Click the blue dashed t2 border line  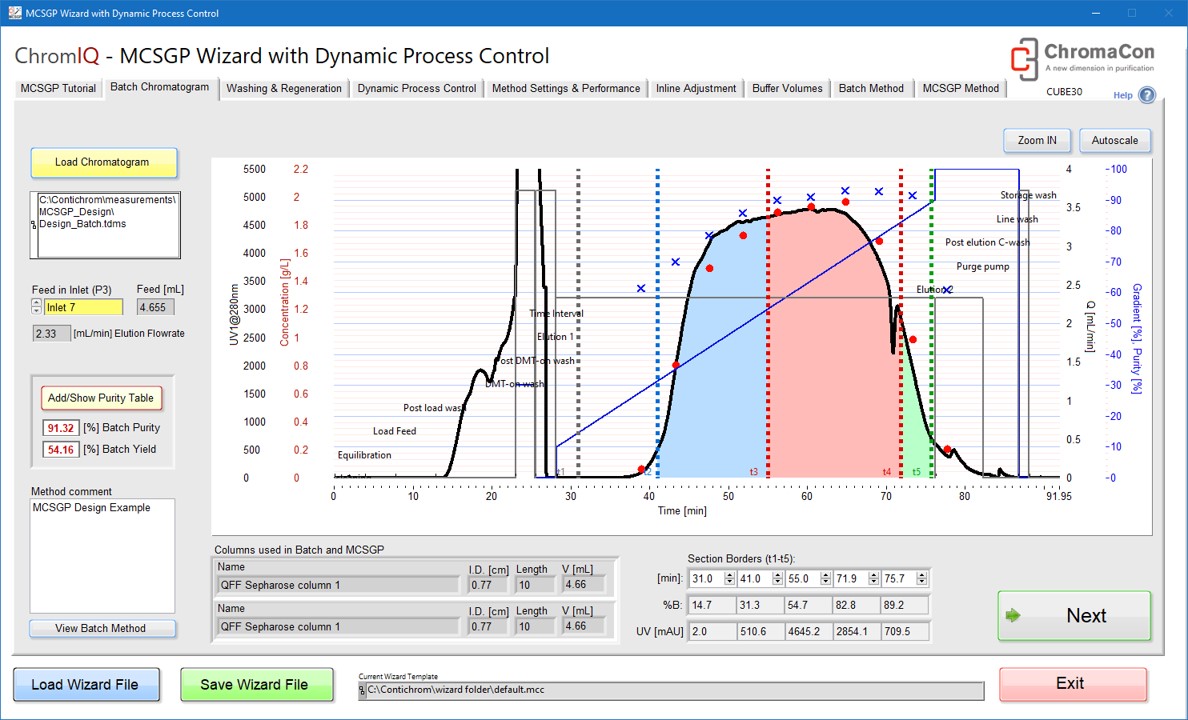(657, 300)
